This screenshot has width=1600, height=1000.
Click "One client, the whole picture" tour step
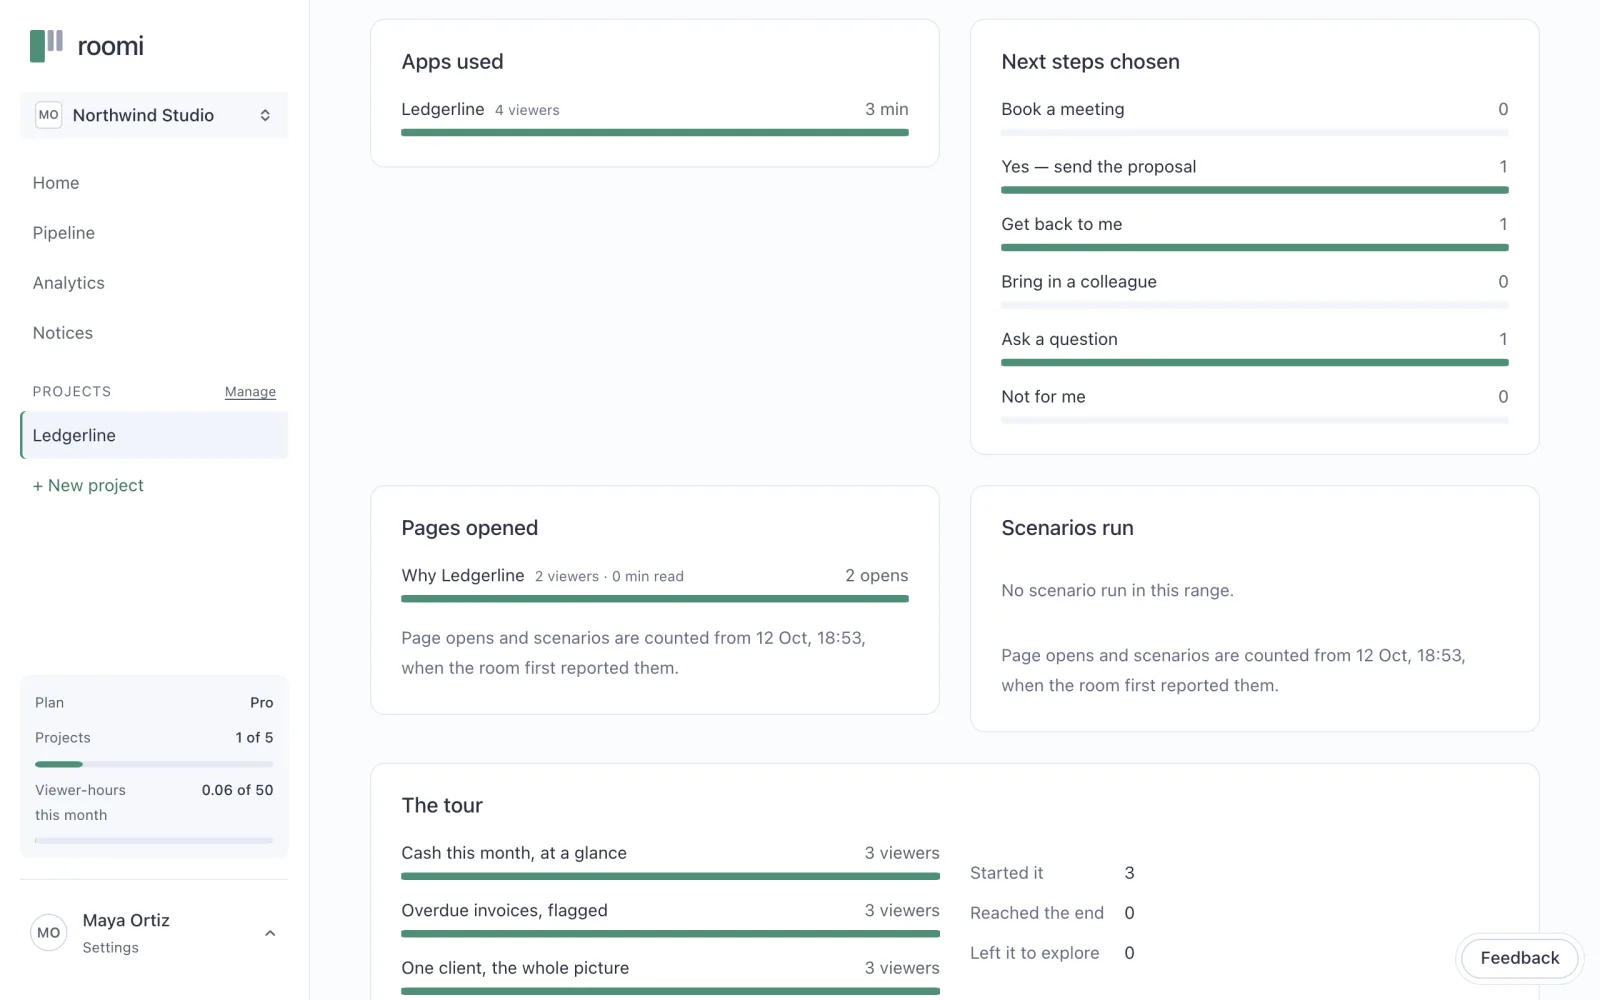click(670, 976)
